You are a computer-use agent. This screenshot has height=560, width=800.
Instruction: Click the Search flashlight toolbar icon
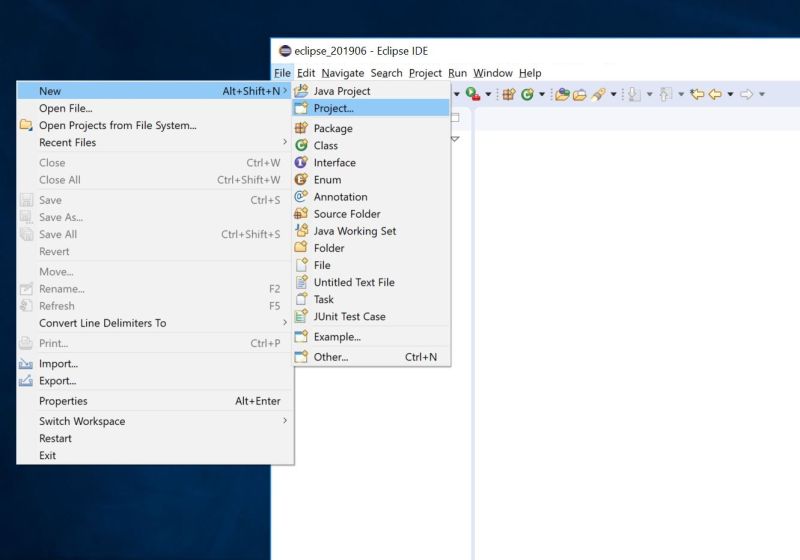click(598, 94)
